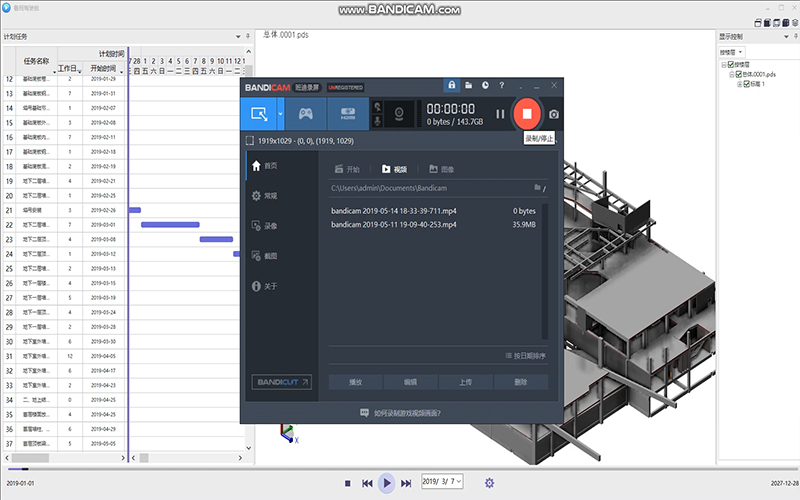Open Bandicam output folder icon in title bar
The image size is (800, 500).
click(468, 85)
